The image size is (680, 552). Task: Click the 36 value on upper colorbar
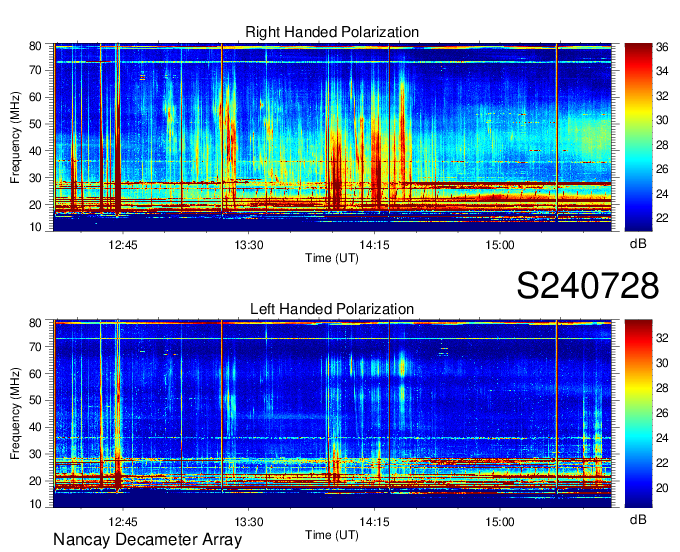(662, 47)
